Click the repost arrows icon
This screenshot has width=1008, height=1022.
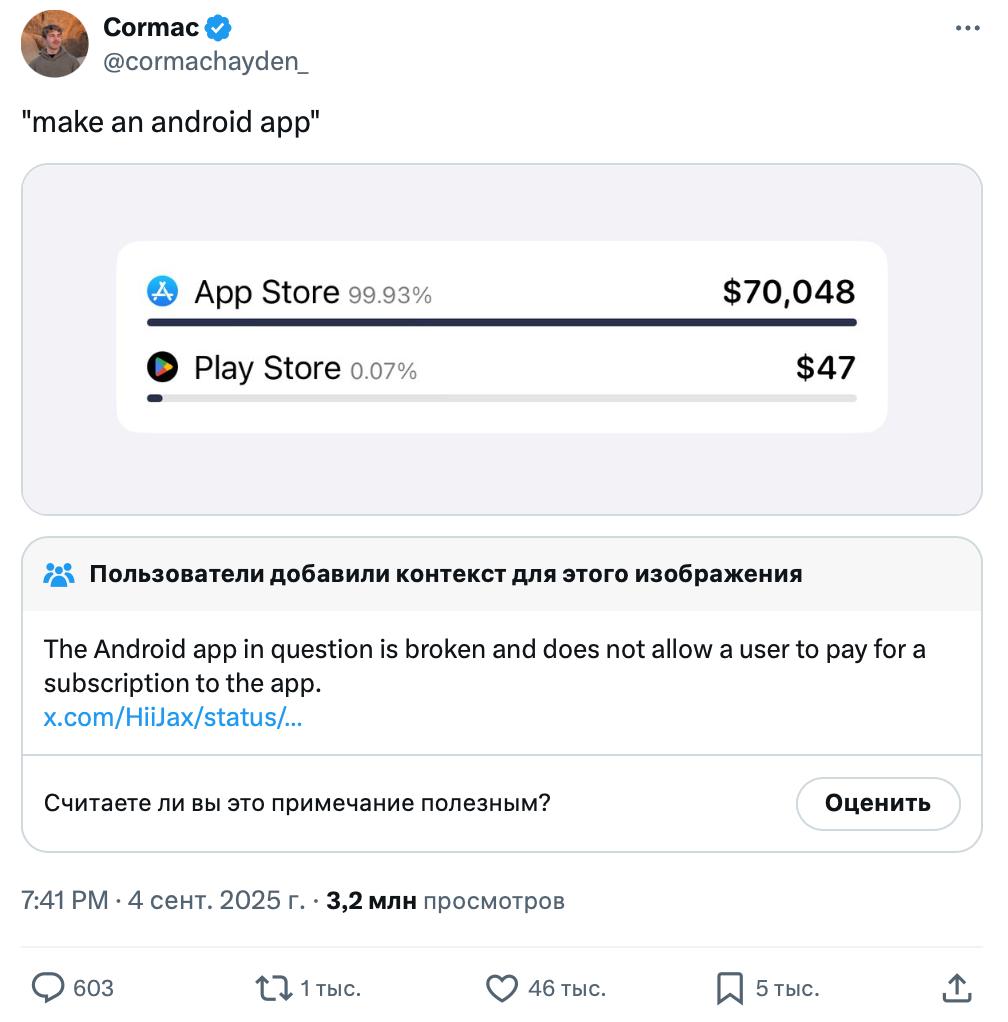click(273, 988)
